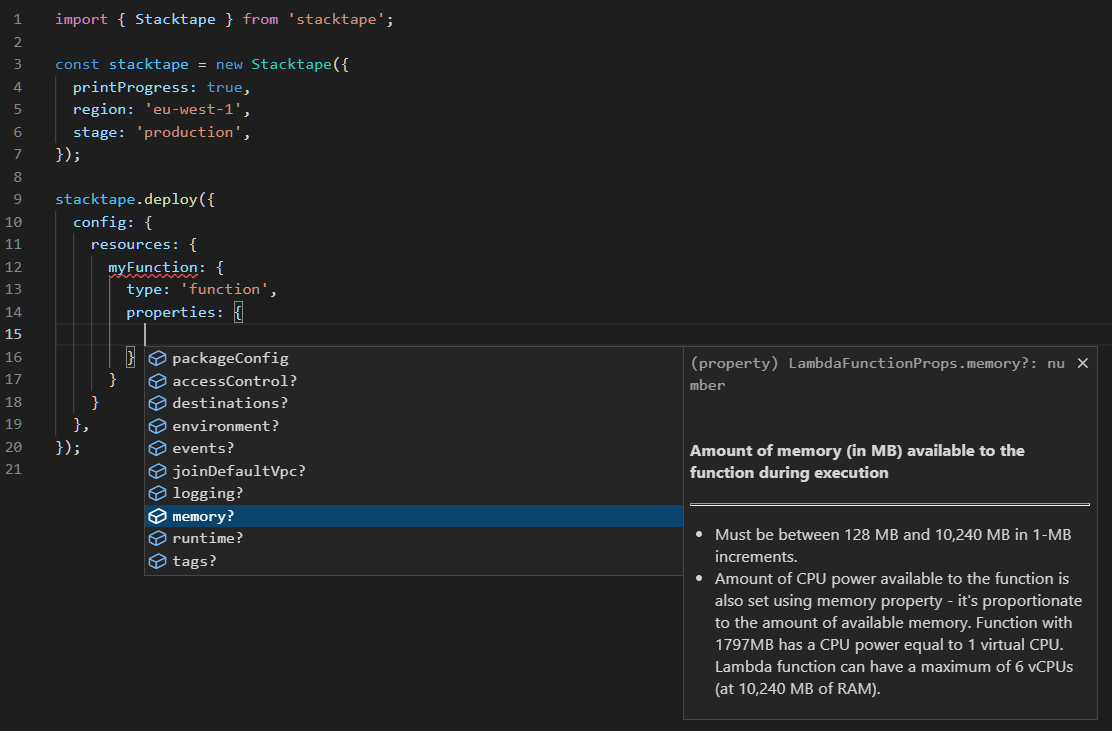The height and width of the screenshot is (731, 1112).
Task: Click the cube icon beside events?
Action: tap(157, 448)
